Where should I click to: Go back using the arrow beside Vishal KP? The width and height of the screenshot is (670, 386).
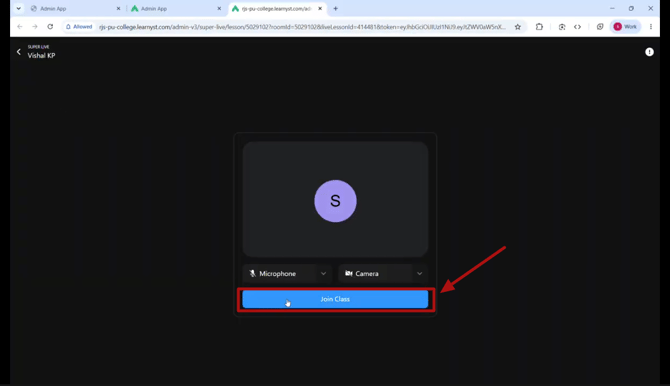coord(18,52)
